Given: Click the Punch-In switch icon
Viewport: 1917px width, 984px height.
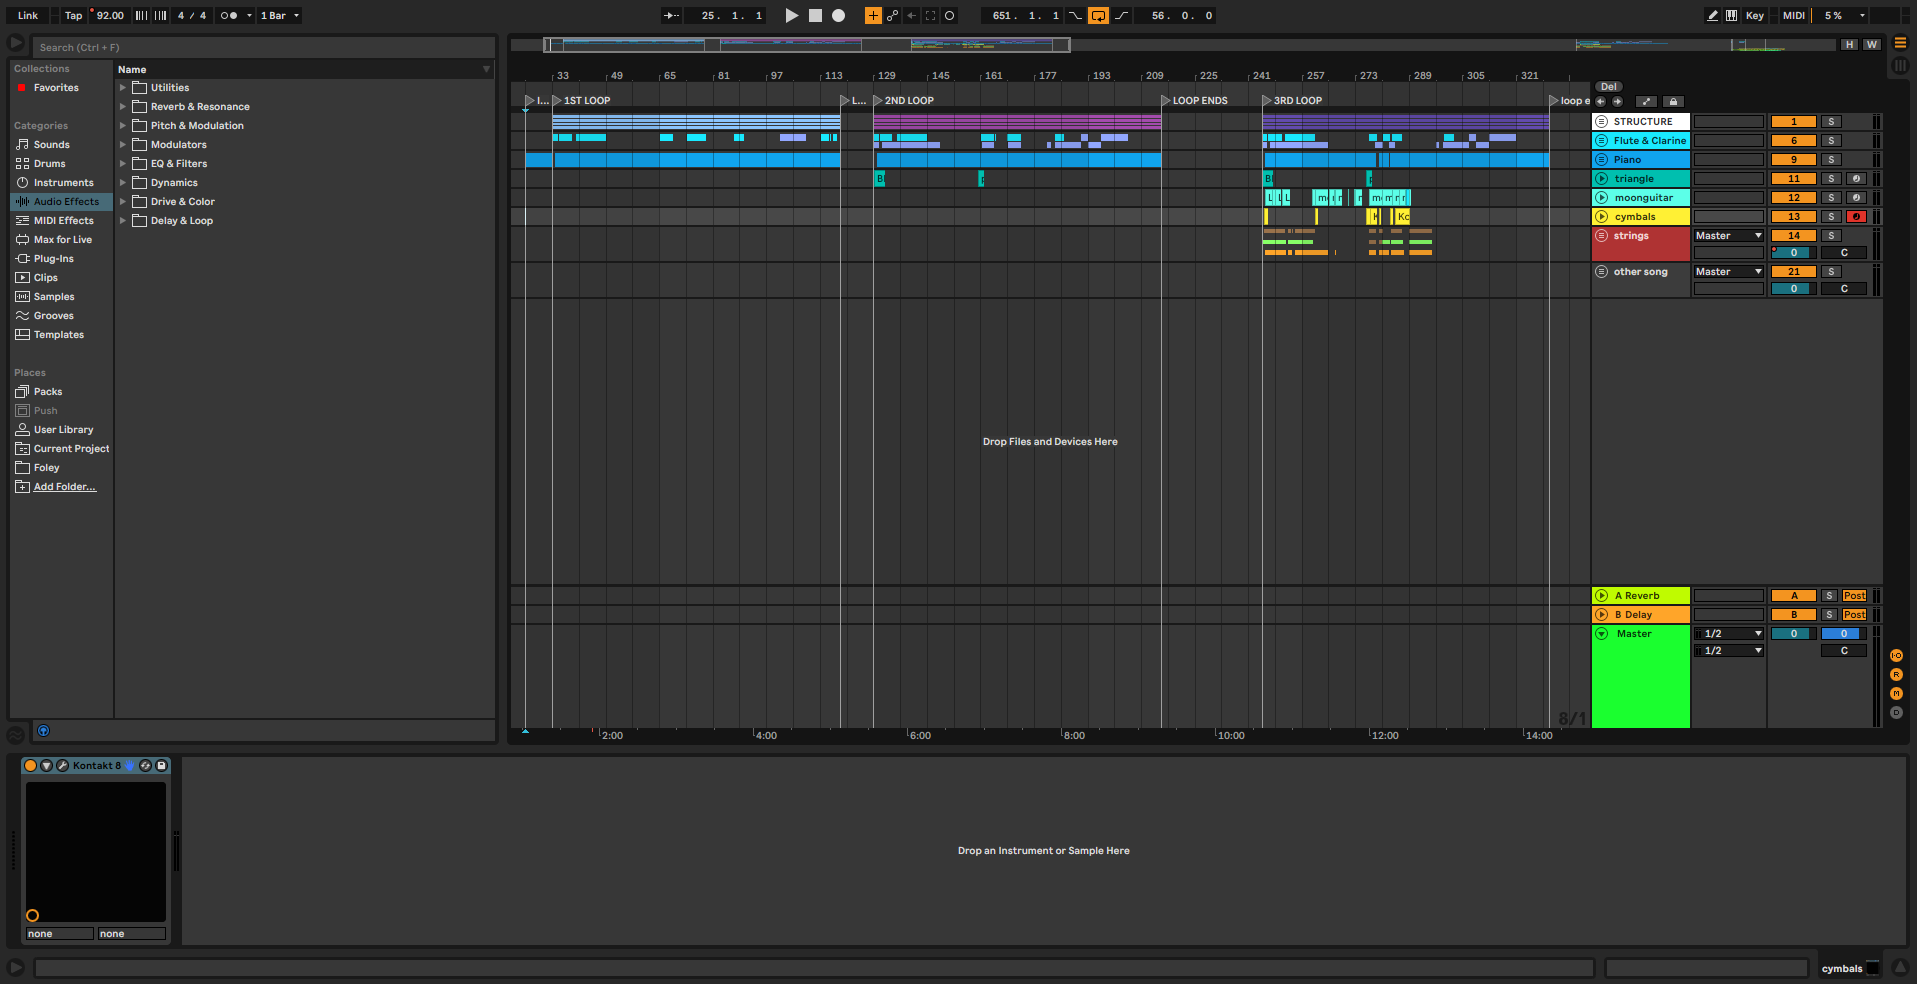Looking at the screenshot, I should tap(1076, 16).
